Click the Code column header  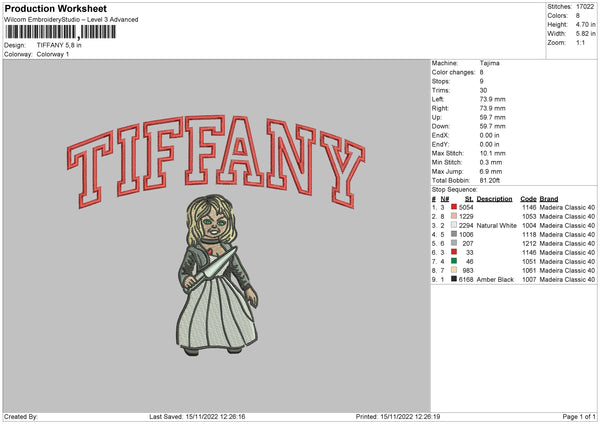click(529, 198)
